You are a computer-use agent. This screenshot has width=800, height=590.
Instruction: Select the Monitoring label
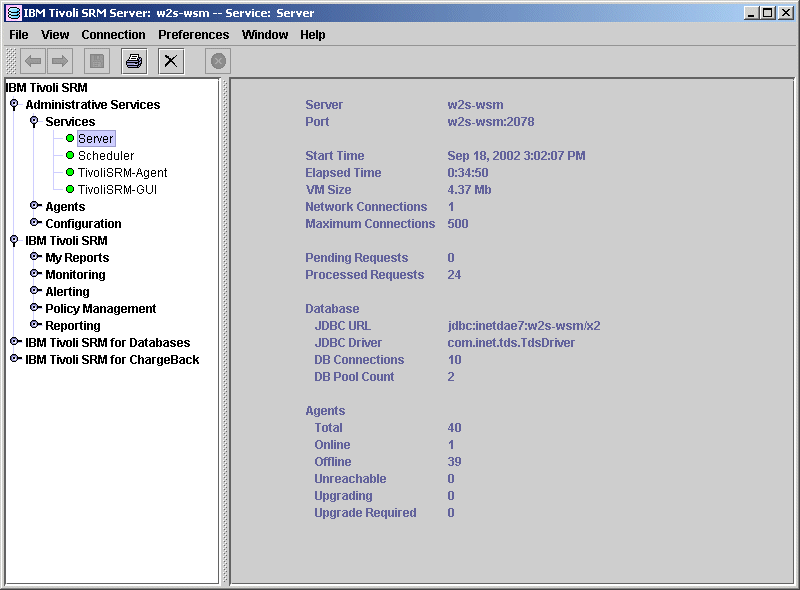(75, 275)
